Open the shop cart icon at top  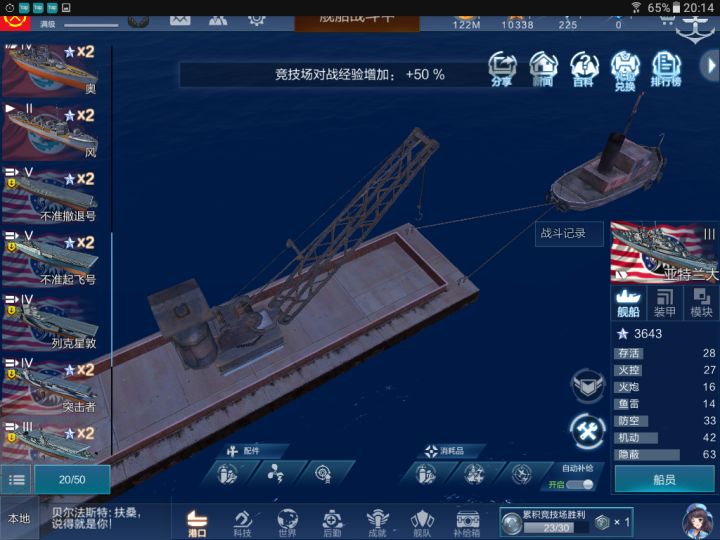[666, 20]
